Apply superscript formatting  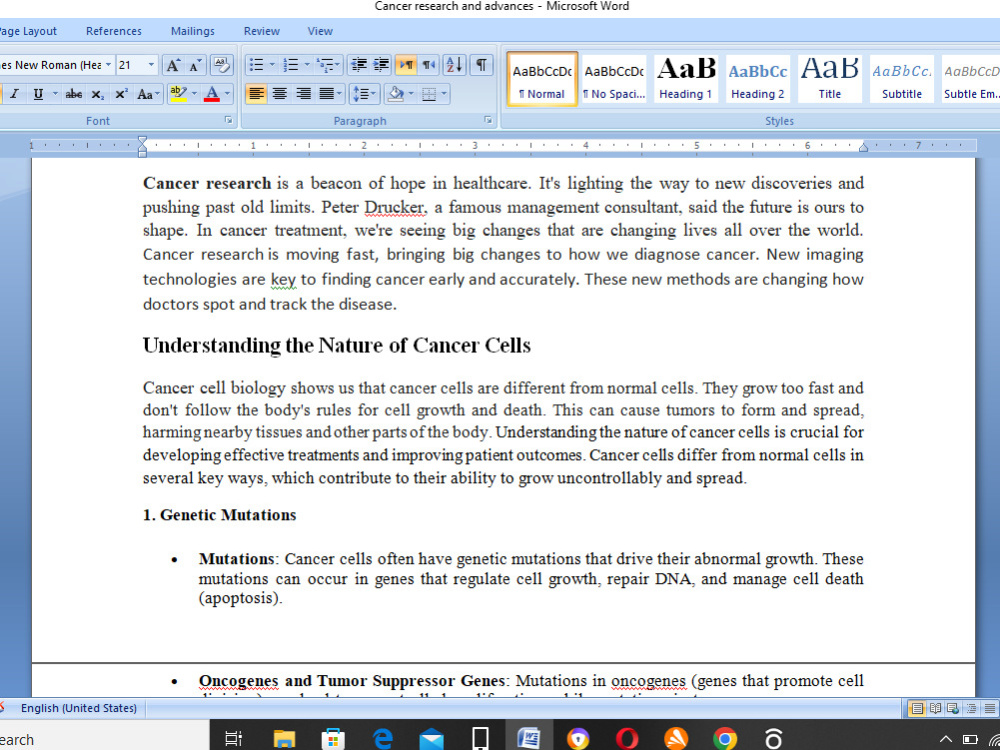[120, 94]
